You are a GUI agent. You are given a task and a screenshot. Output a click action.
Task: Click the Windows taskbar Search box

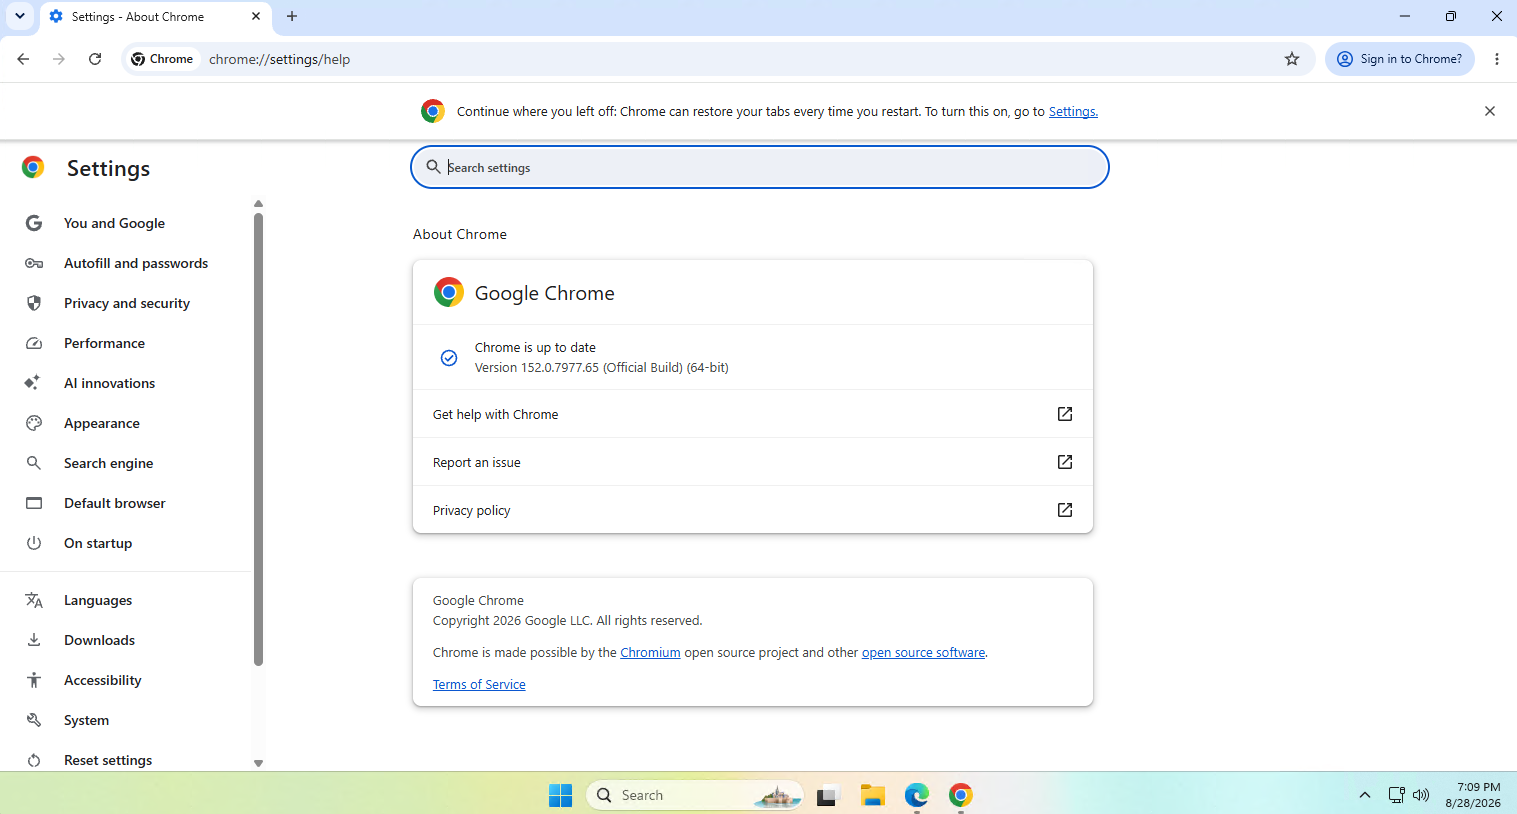695,795
